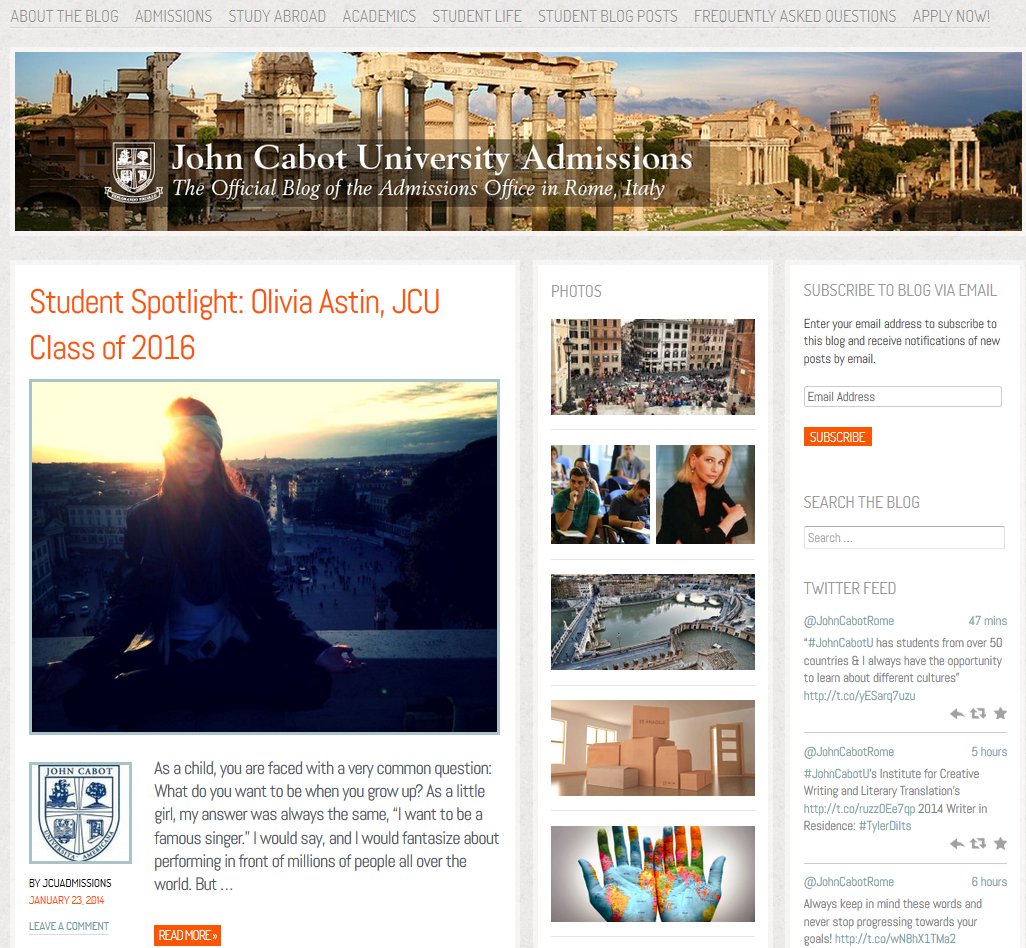Favorite the 47 mins tweet

point(1000,714)
